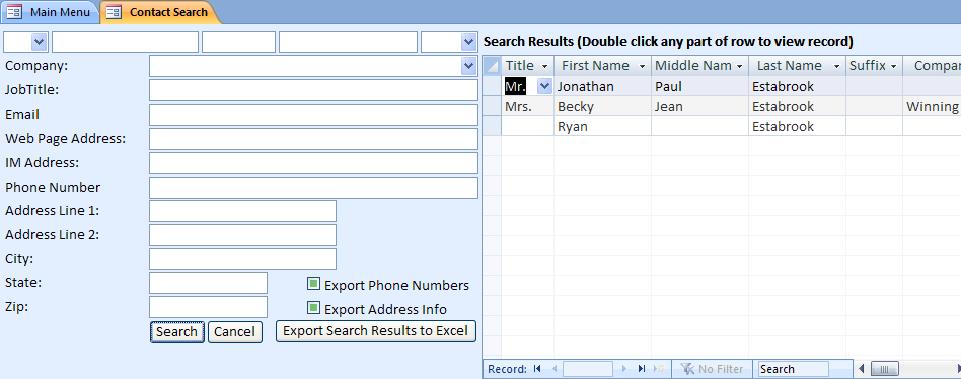
Task: Open First Name column filter arrow
Action: [x=642, y=66]
